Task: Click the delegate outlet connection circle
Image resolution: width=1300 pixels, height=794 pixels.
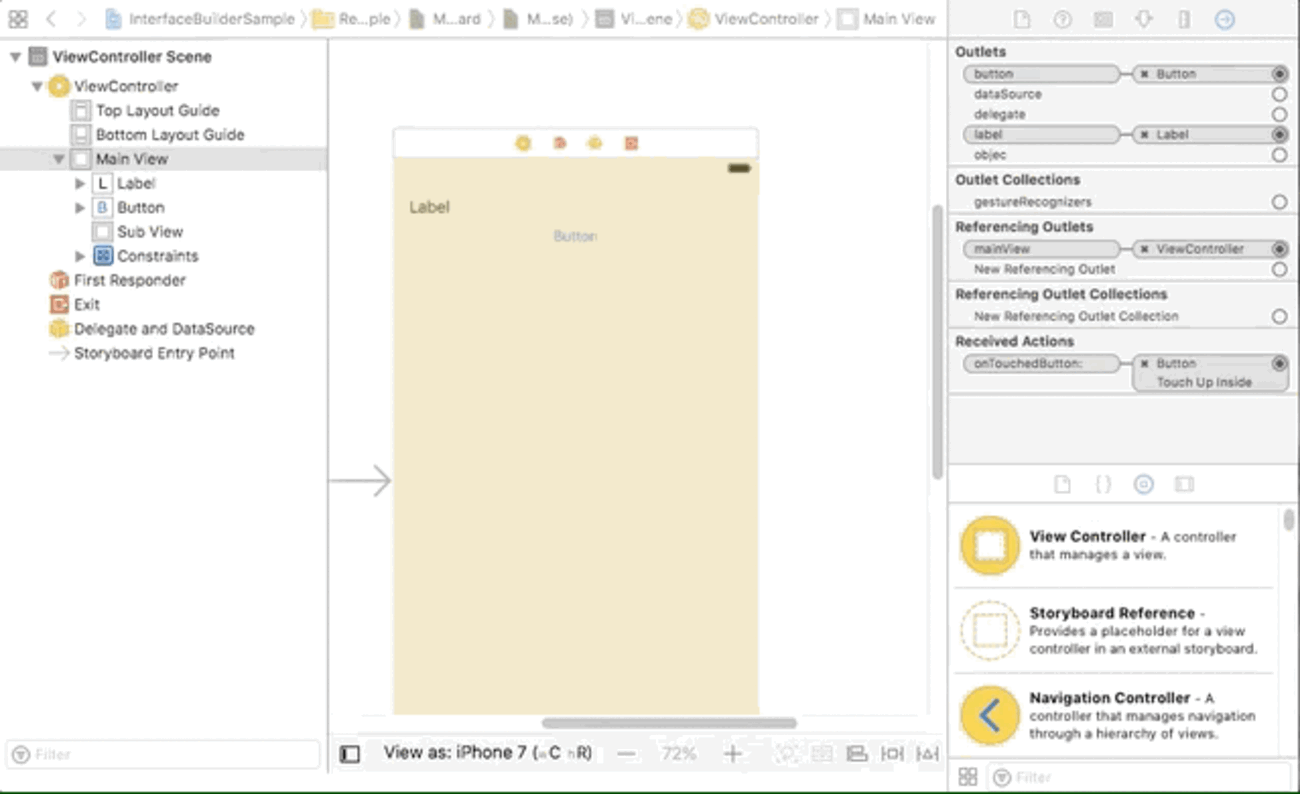Action: click(x=1279, y=114)
